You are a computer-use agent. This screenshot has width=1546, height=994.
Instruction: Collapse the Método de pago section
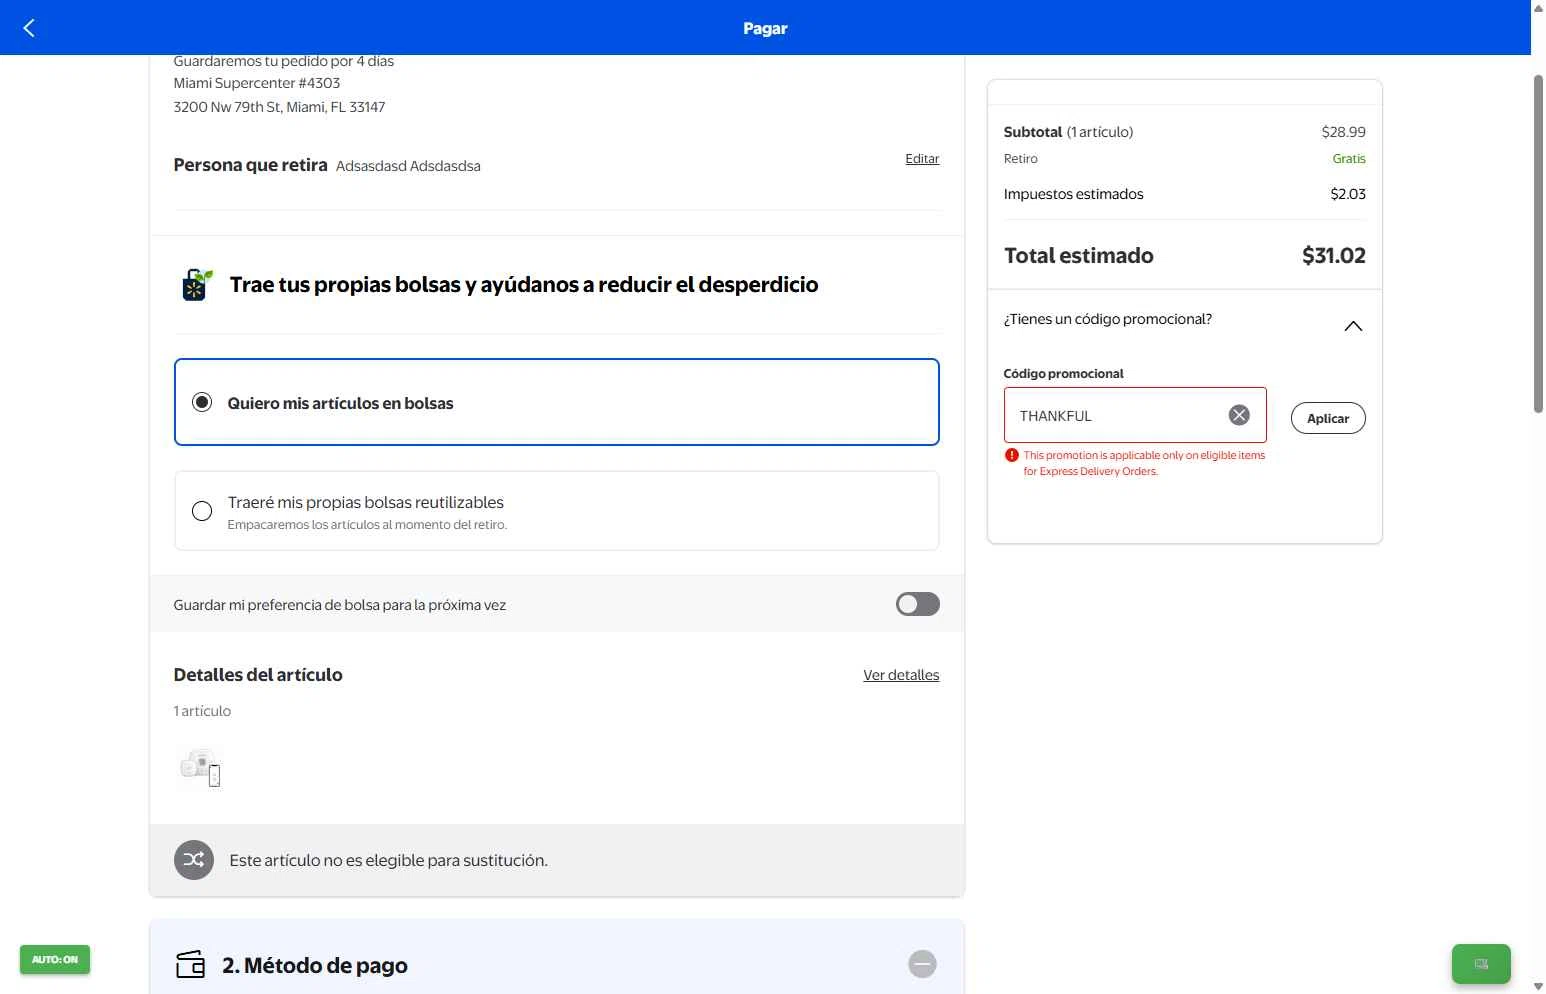click(922, 964)
